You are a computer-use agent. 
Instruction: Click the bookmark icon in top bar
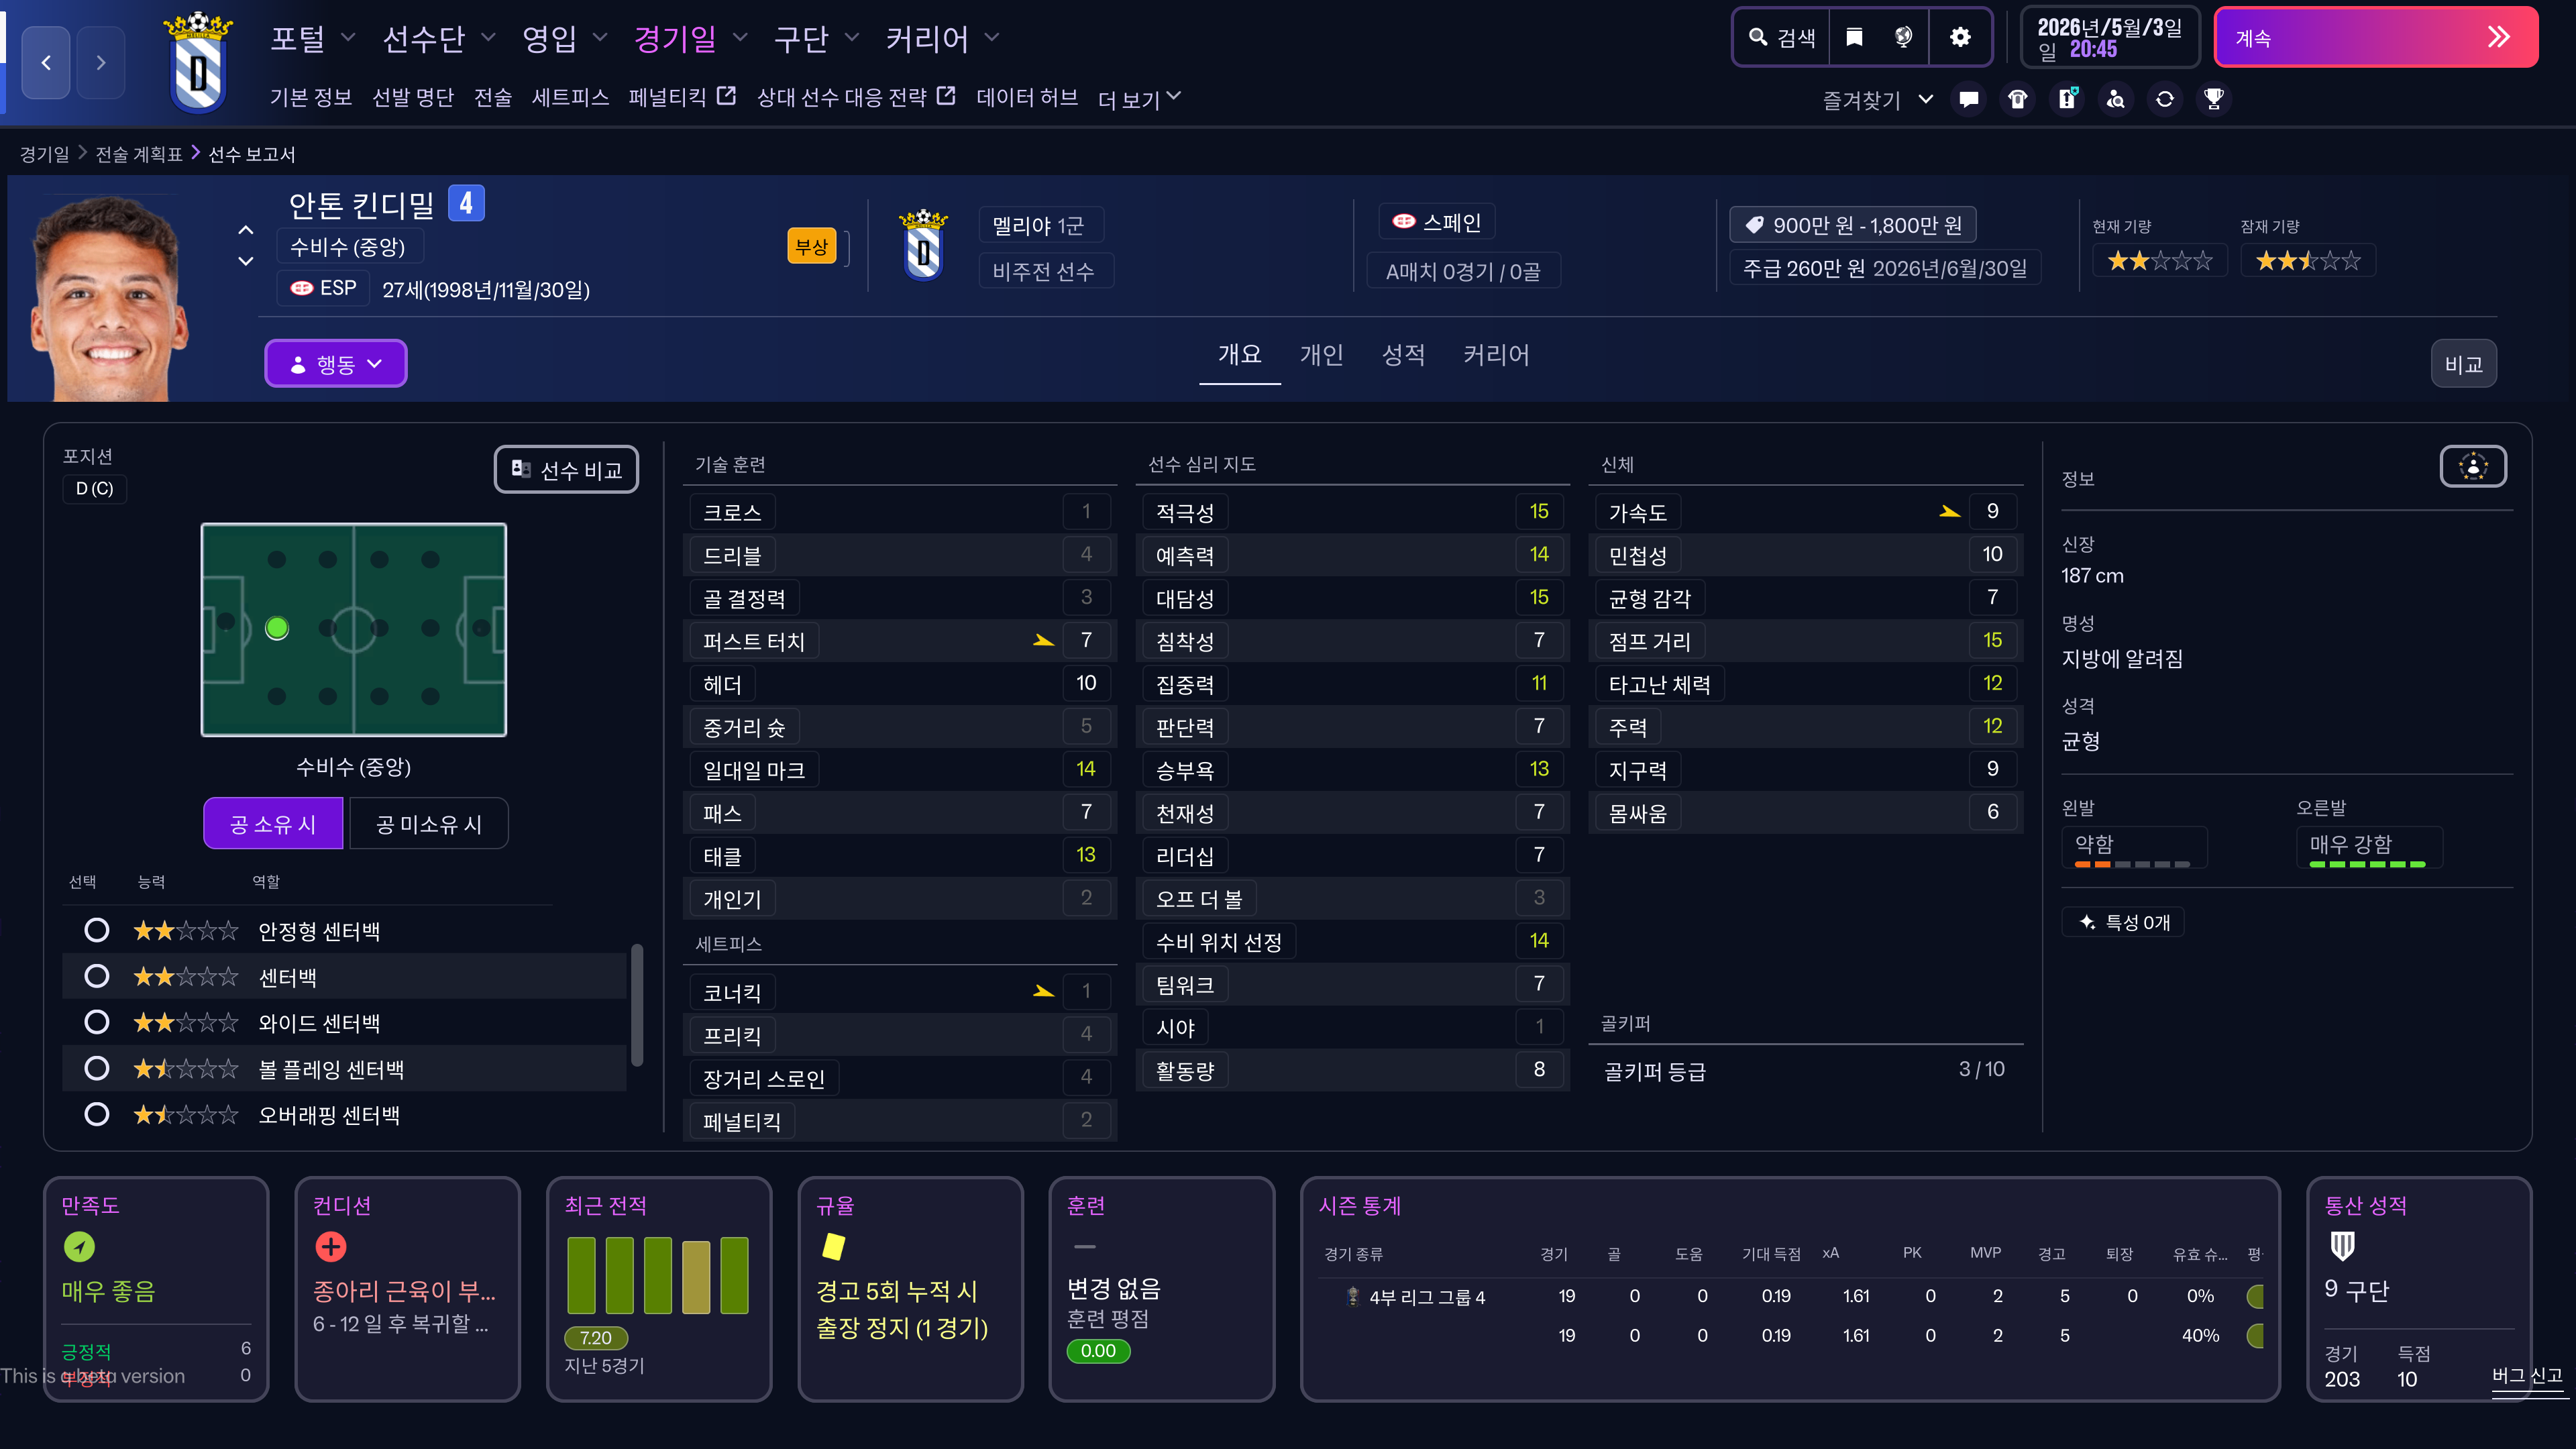(1854, 38)
